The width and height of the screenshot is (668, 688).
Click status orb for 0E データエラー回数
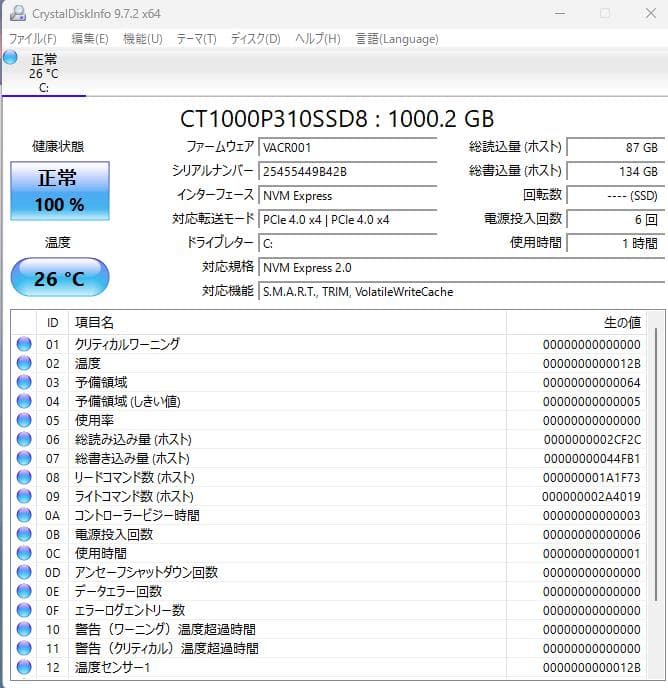24,591
